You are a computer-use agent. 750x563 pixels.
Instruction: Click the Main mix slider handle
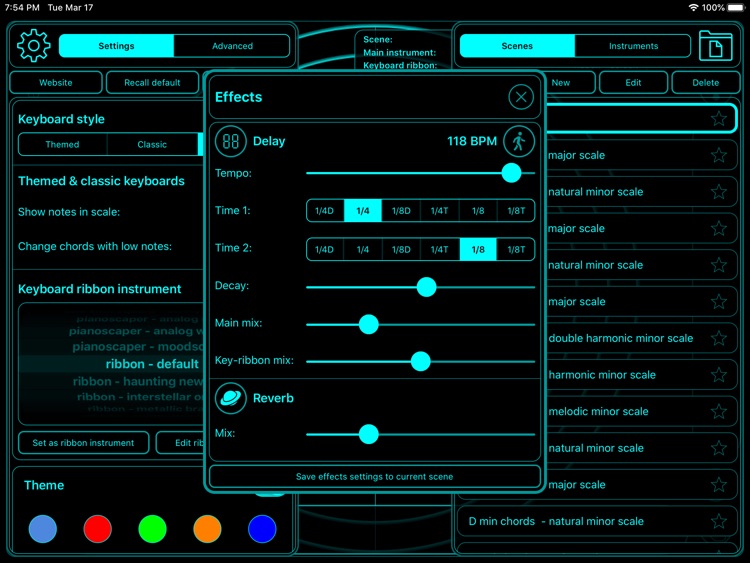coord(369,324)
